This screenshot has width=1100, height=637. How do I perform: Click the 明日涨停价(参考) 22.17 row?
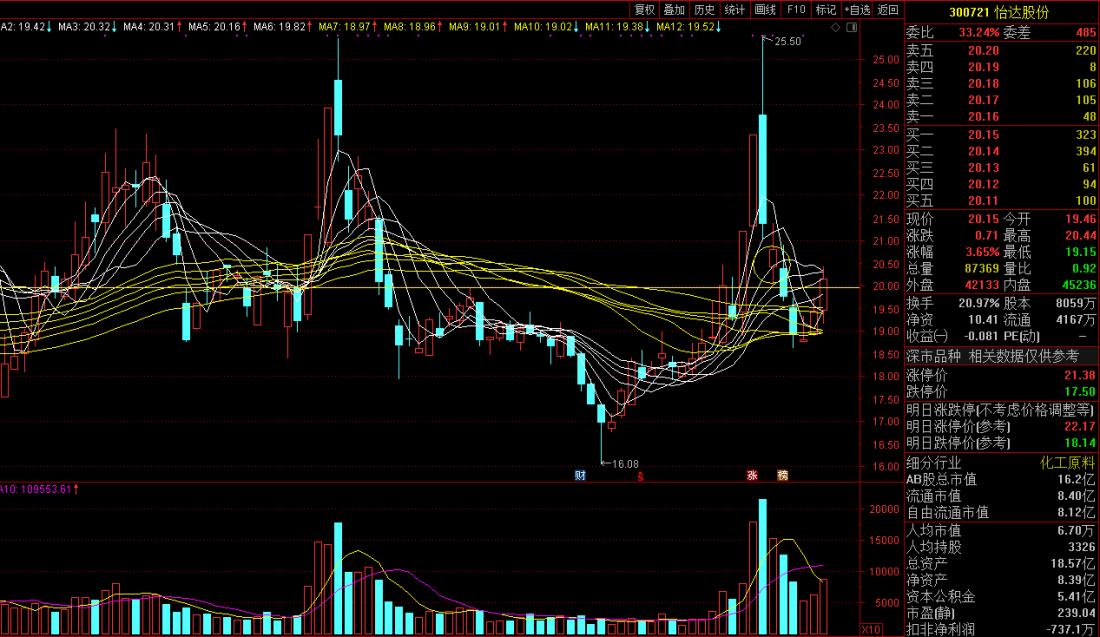[1001, 427]
